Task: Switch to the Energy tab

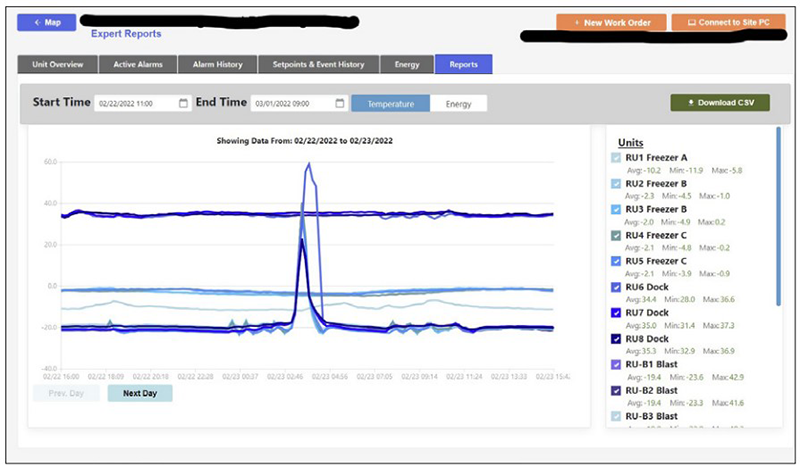Action: [x=407, y=64]
